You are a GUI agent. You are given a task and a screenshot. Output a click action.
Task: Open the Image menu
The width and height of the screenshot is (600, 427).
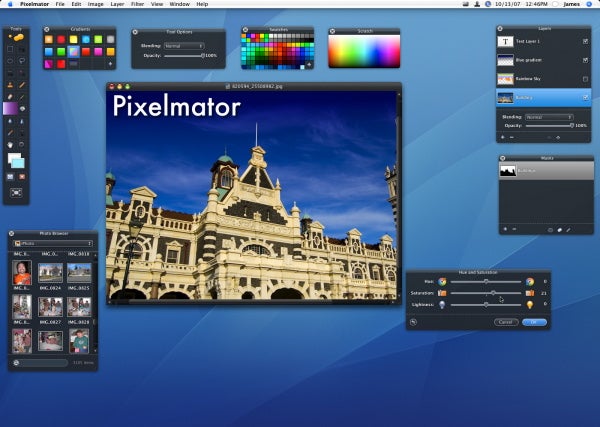pyautogui.click(x=96, y=4)
